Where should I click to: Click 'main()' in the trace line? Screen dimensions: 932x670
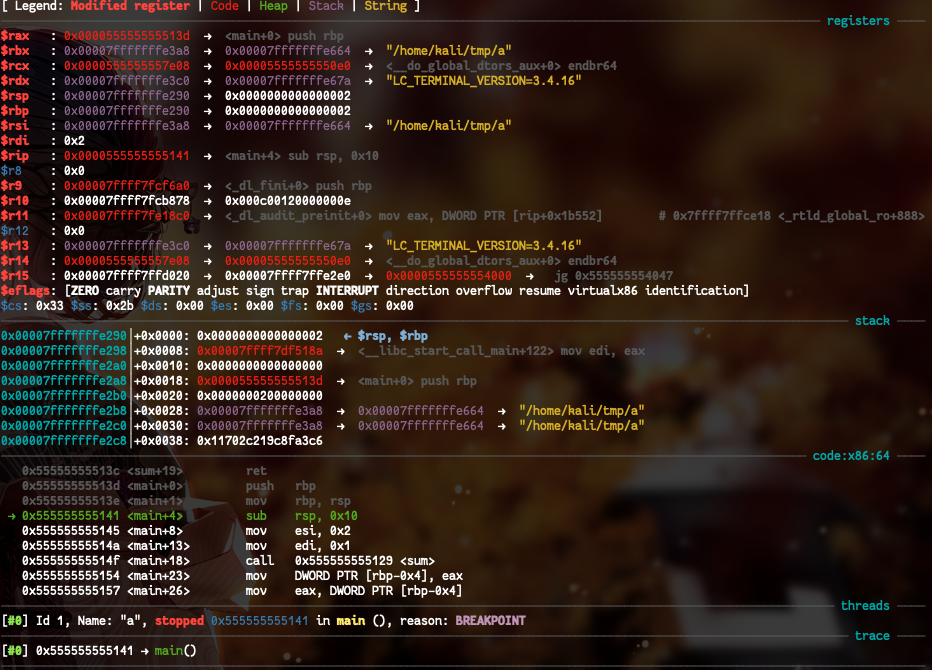(175, 650)
